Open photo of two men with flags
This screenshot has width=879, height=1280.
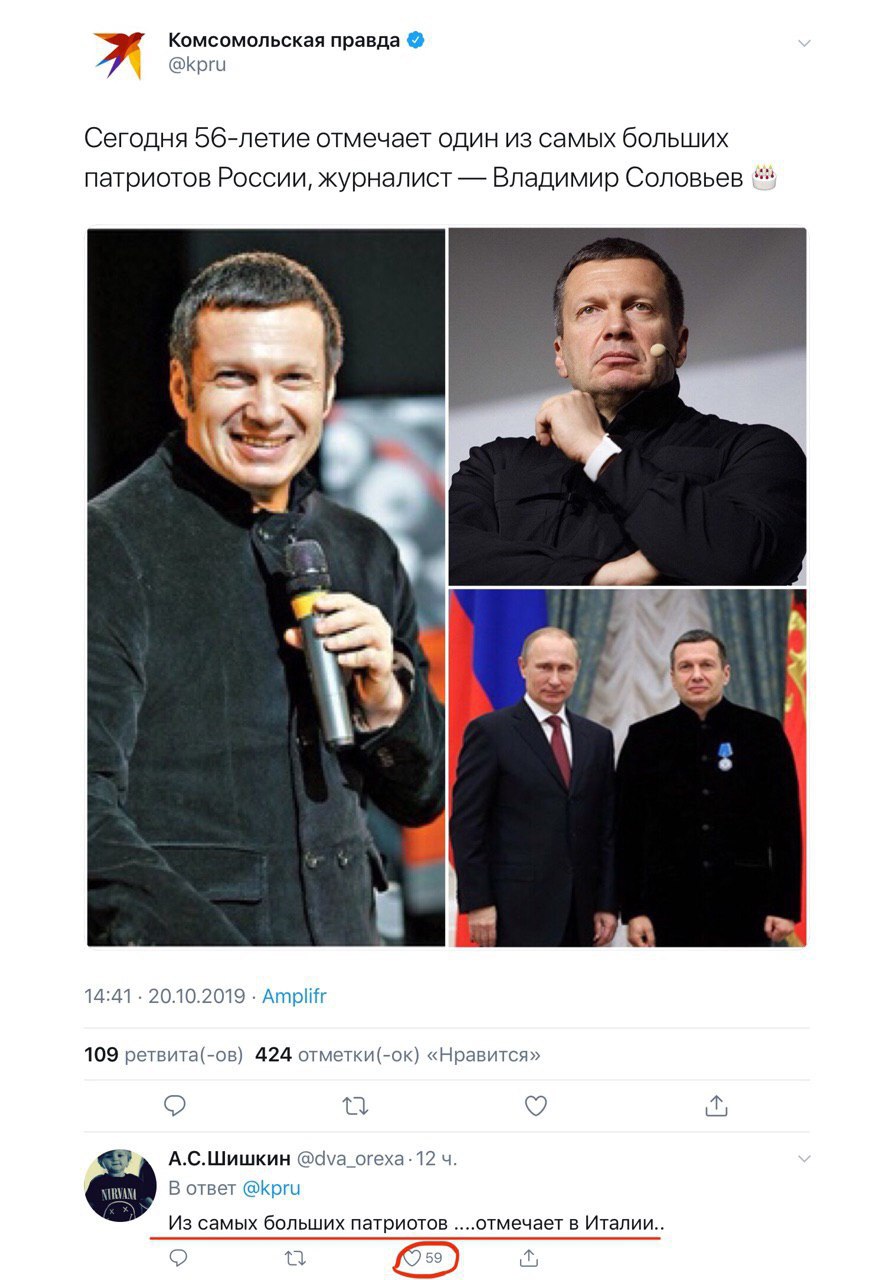(x=627, y=767)
